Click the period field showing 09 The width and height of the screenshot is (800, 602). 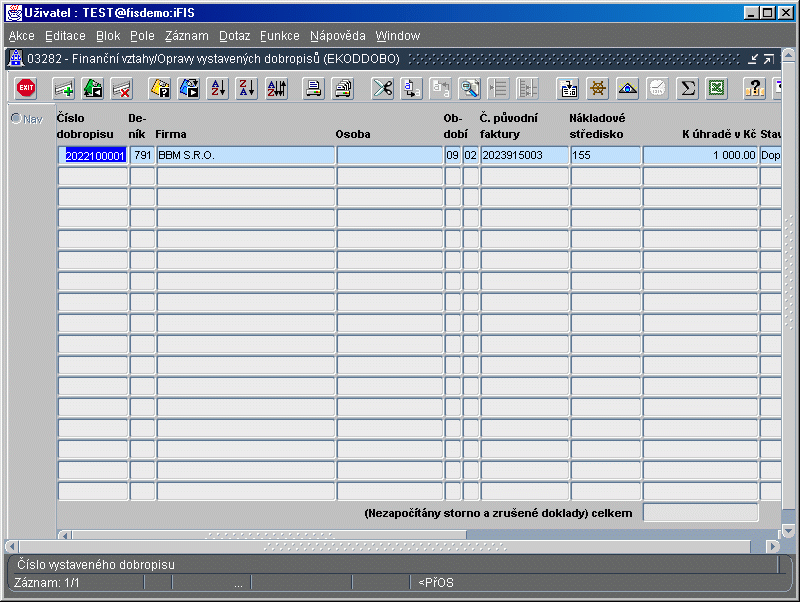(453, 155)
